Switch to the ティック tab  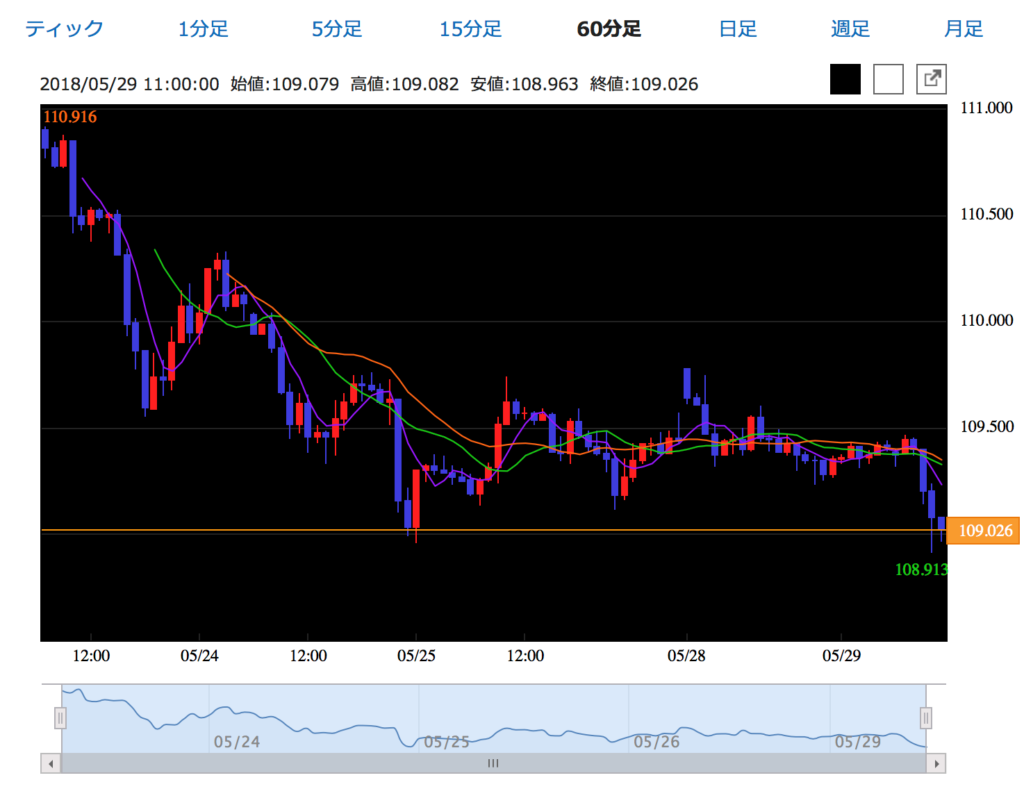[x=64, y=29]
